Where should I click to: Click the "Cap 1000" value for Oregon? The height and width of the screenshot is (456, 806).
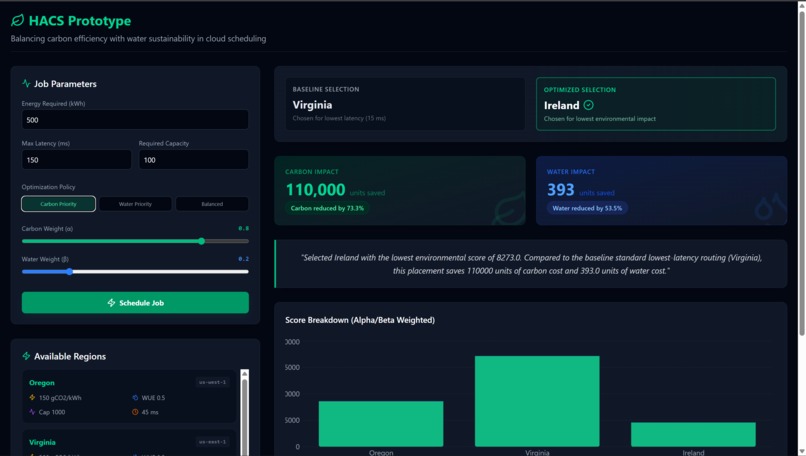pos(52,412)
